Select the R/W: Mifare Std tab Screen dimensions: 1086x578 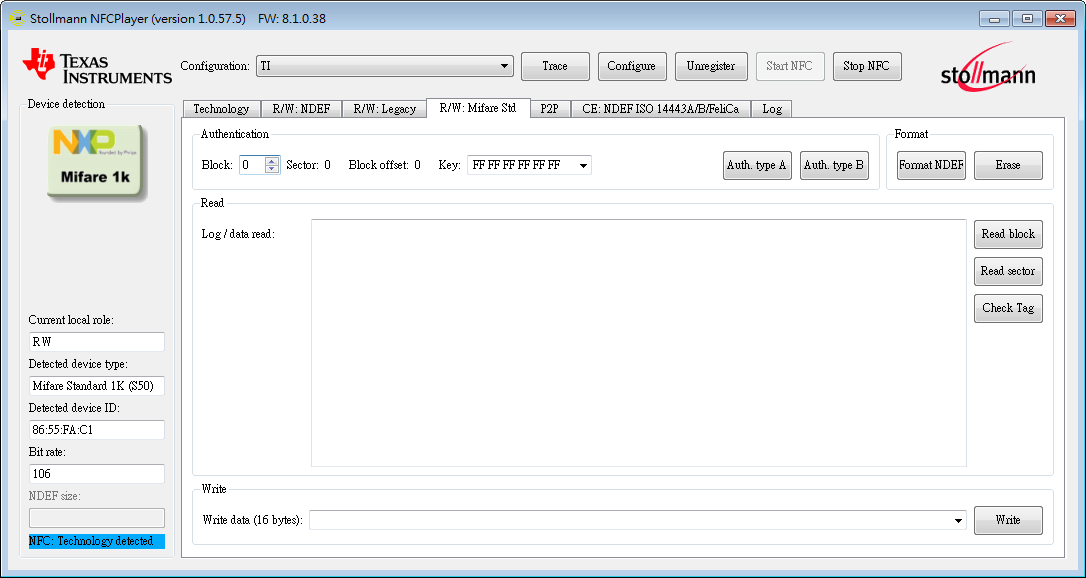tap(478, 108)
